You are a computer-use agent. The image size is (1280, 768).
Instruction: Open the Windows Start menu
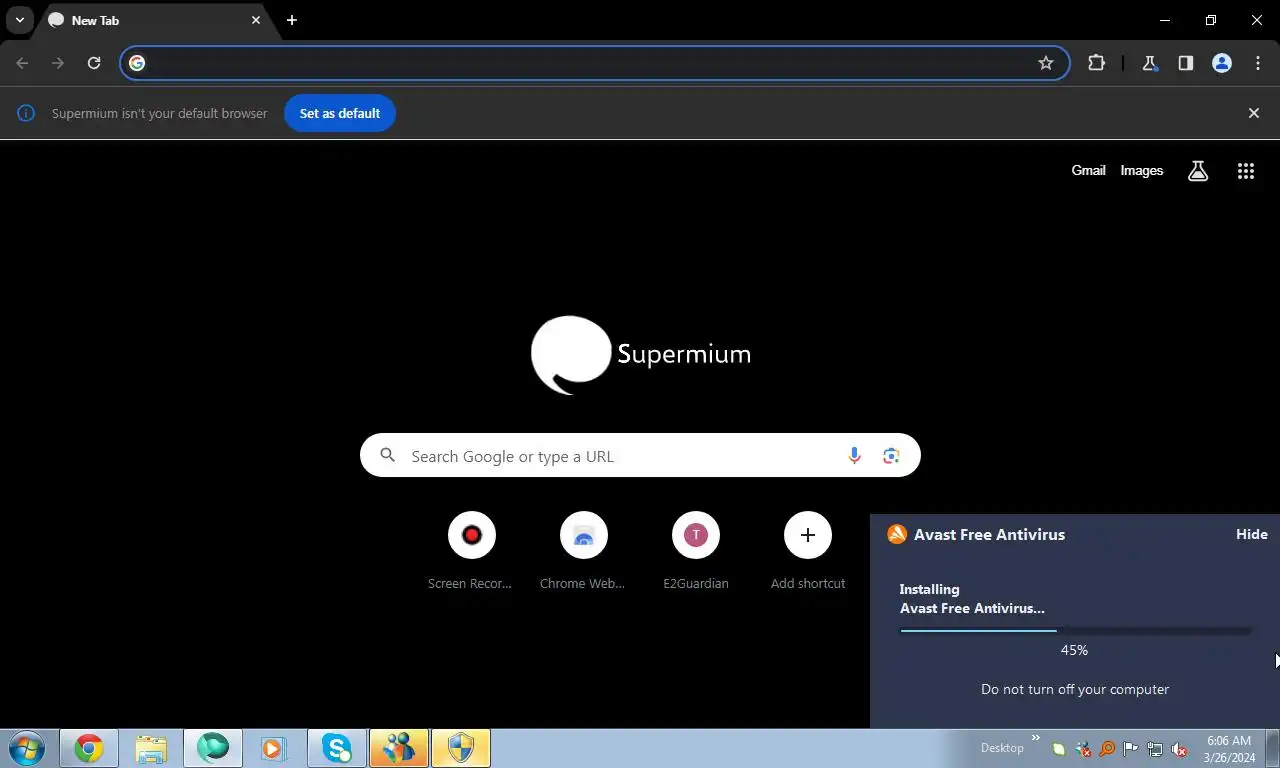coord(27,748)
